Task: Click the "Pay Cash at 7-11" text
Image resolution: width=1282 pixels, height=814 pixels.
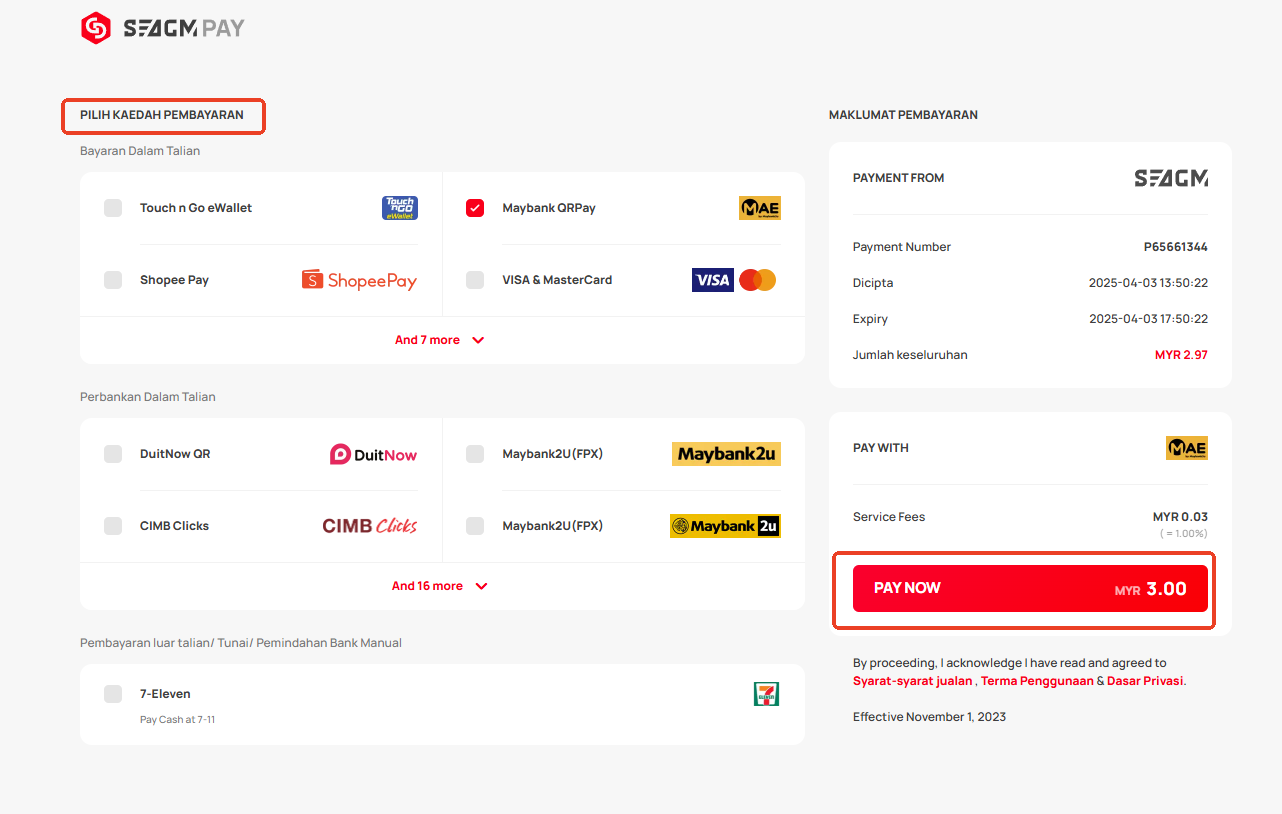Action: (177, 720)
